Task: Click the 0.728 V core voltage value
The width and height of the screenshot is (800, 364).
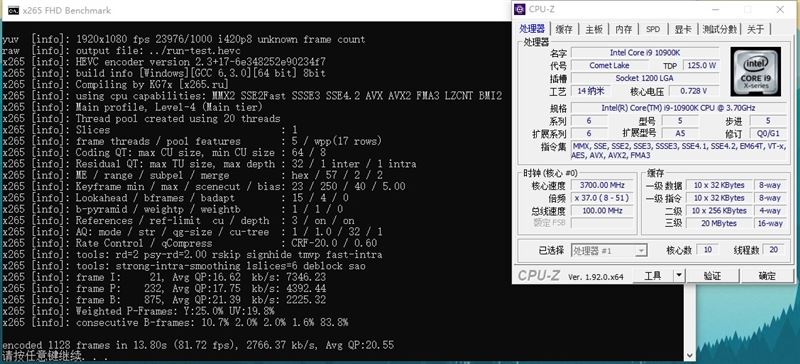Action: [694, 91]
